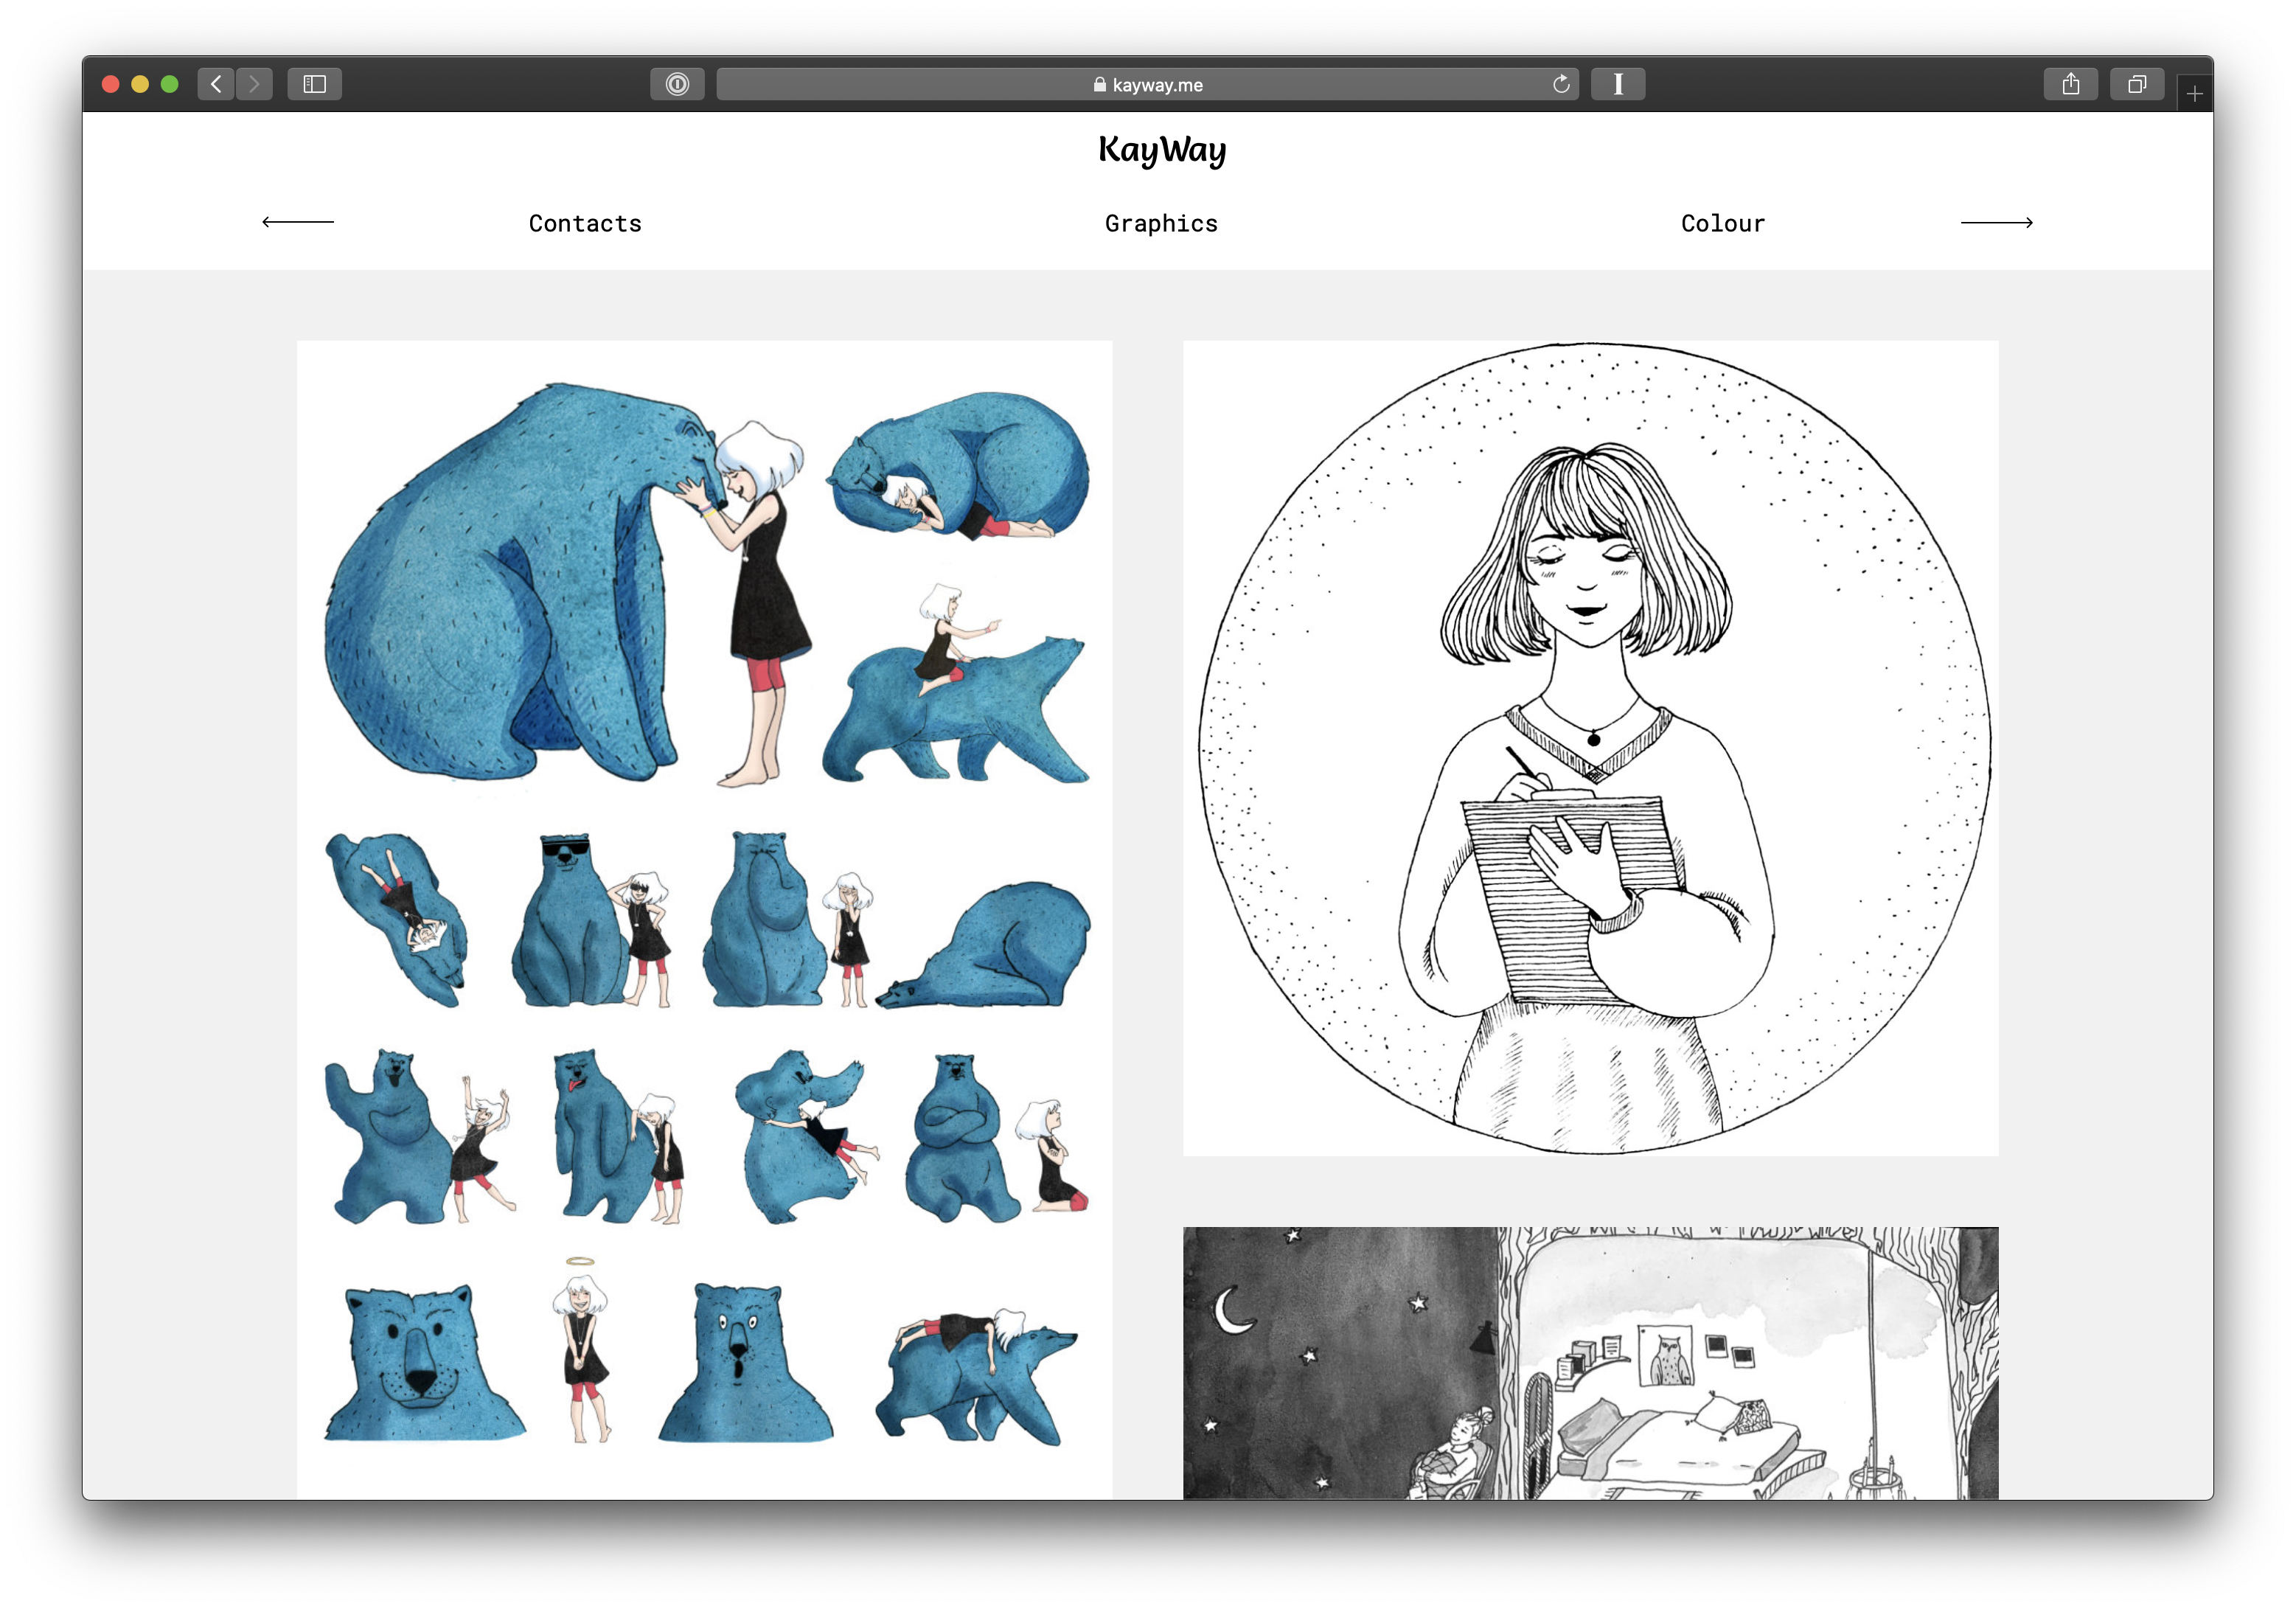The width and height of the screenshot is (2296, 1609).
Task: Open the girl writing circle drawing
Action: (x=1590, y=748)
